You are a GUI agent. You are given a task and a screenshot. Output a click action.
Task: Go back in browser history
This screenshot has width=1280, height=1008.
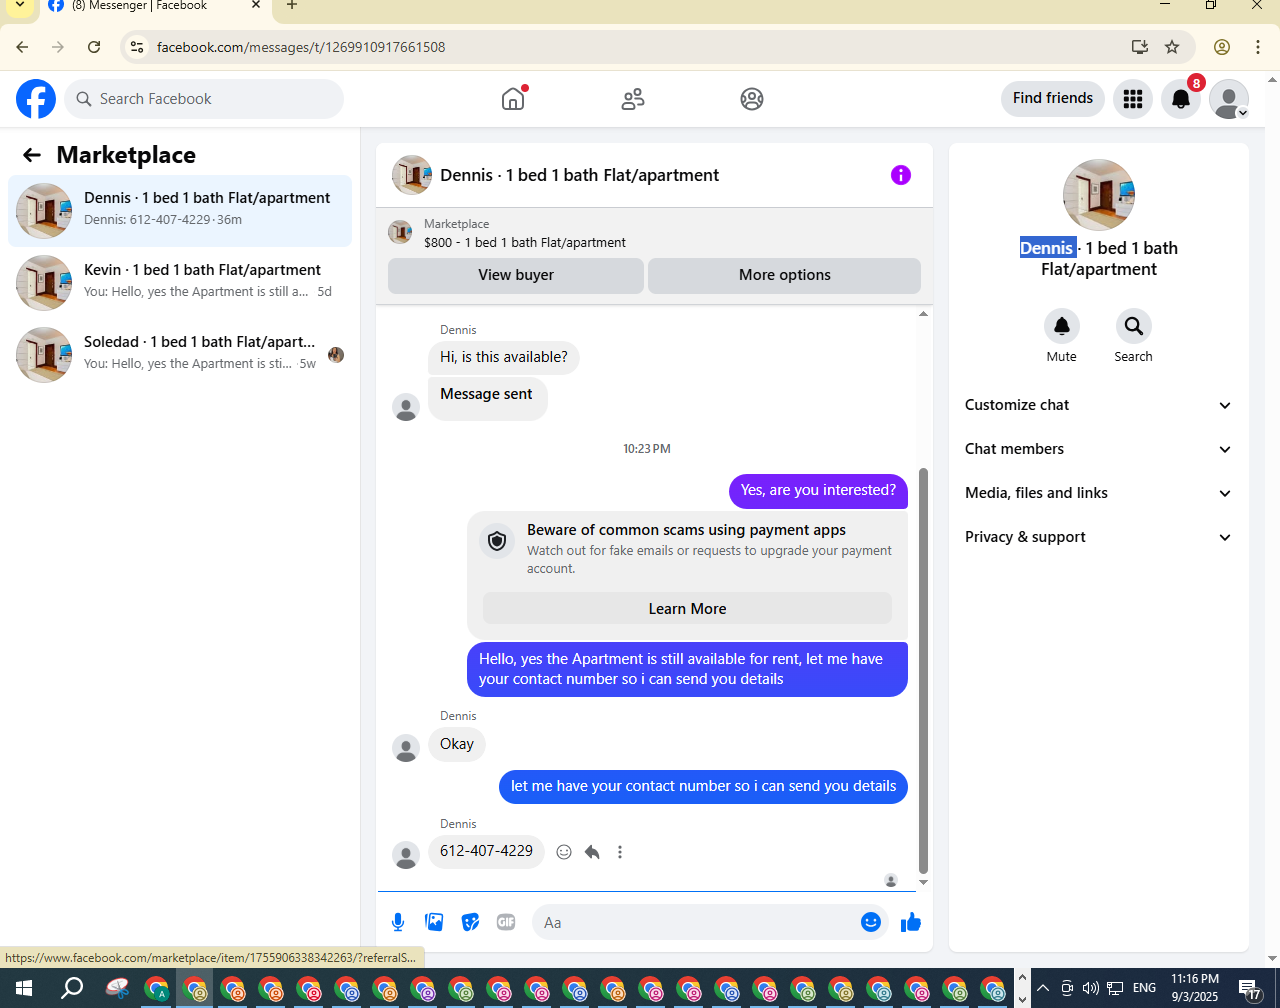pos(22,47)
